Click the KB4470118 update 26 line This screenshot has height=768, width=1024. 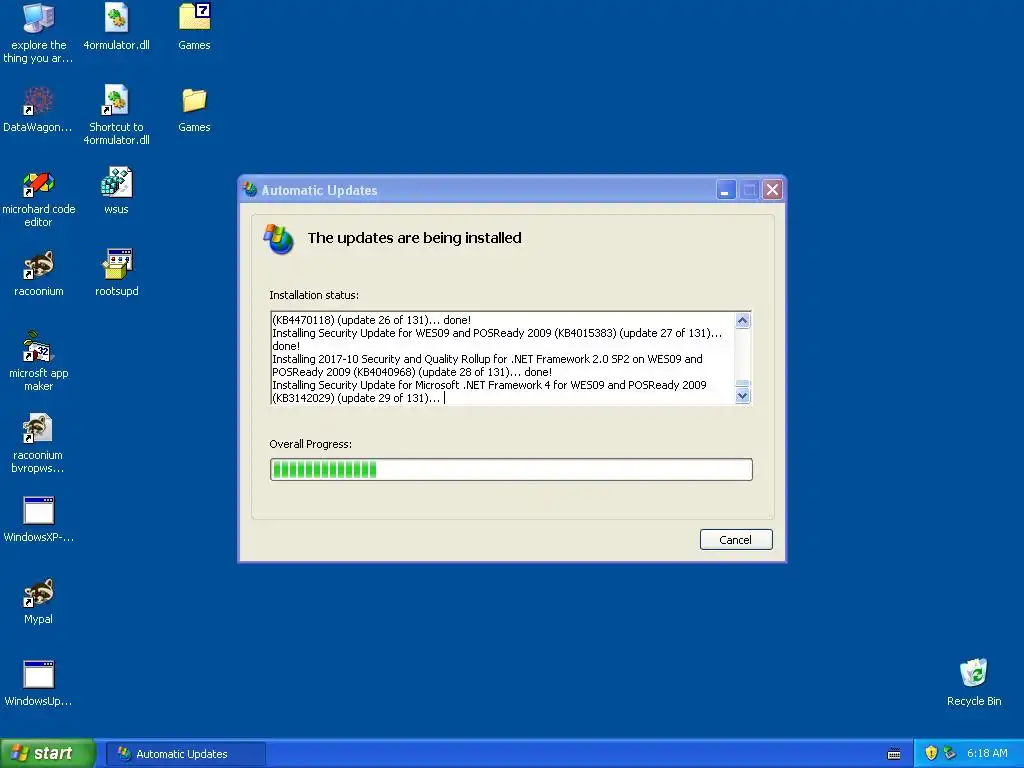371,320
